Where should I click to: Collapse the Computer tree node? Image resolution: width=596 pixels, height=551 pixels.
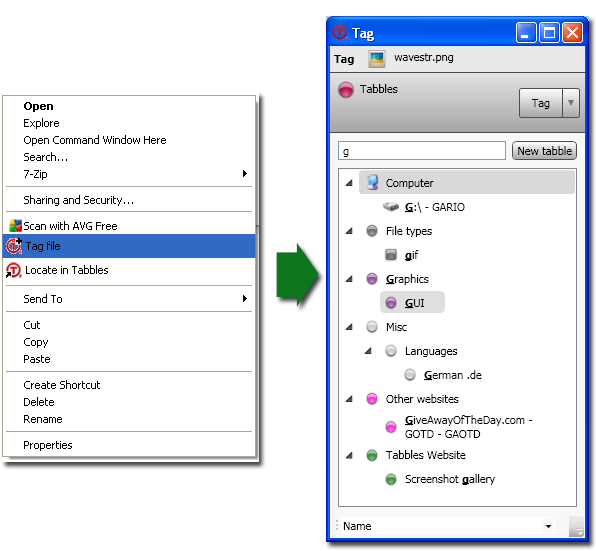click(x=349, y=183)
